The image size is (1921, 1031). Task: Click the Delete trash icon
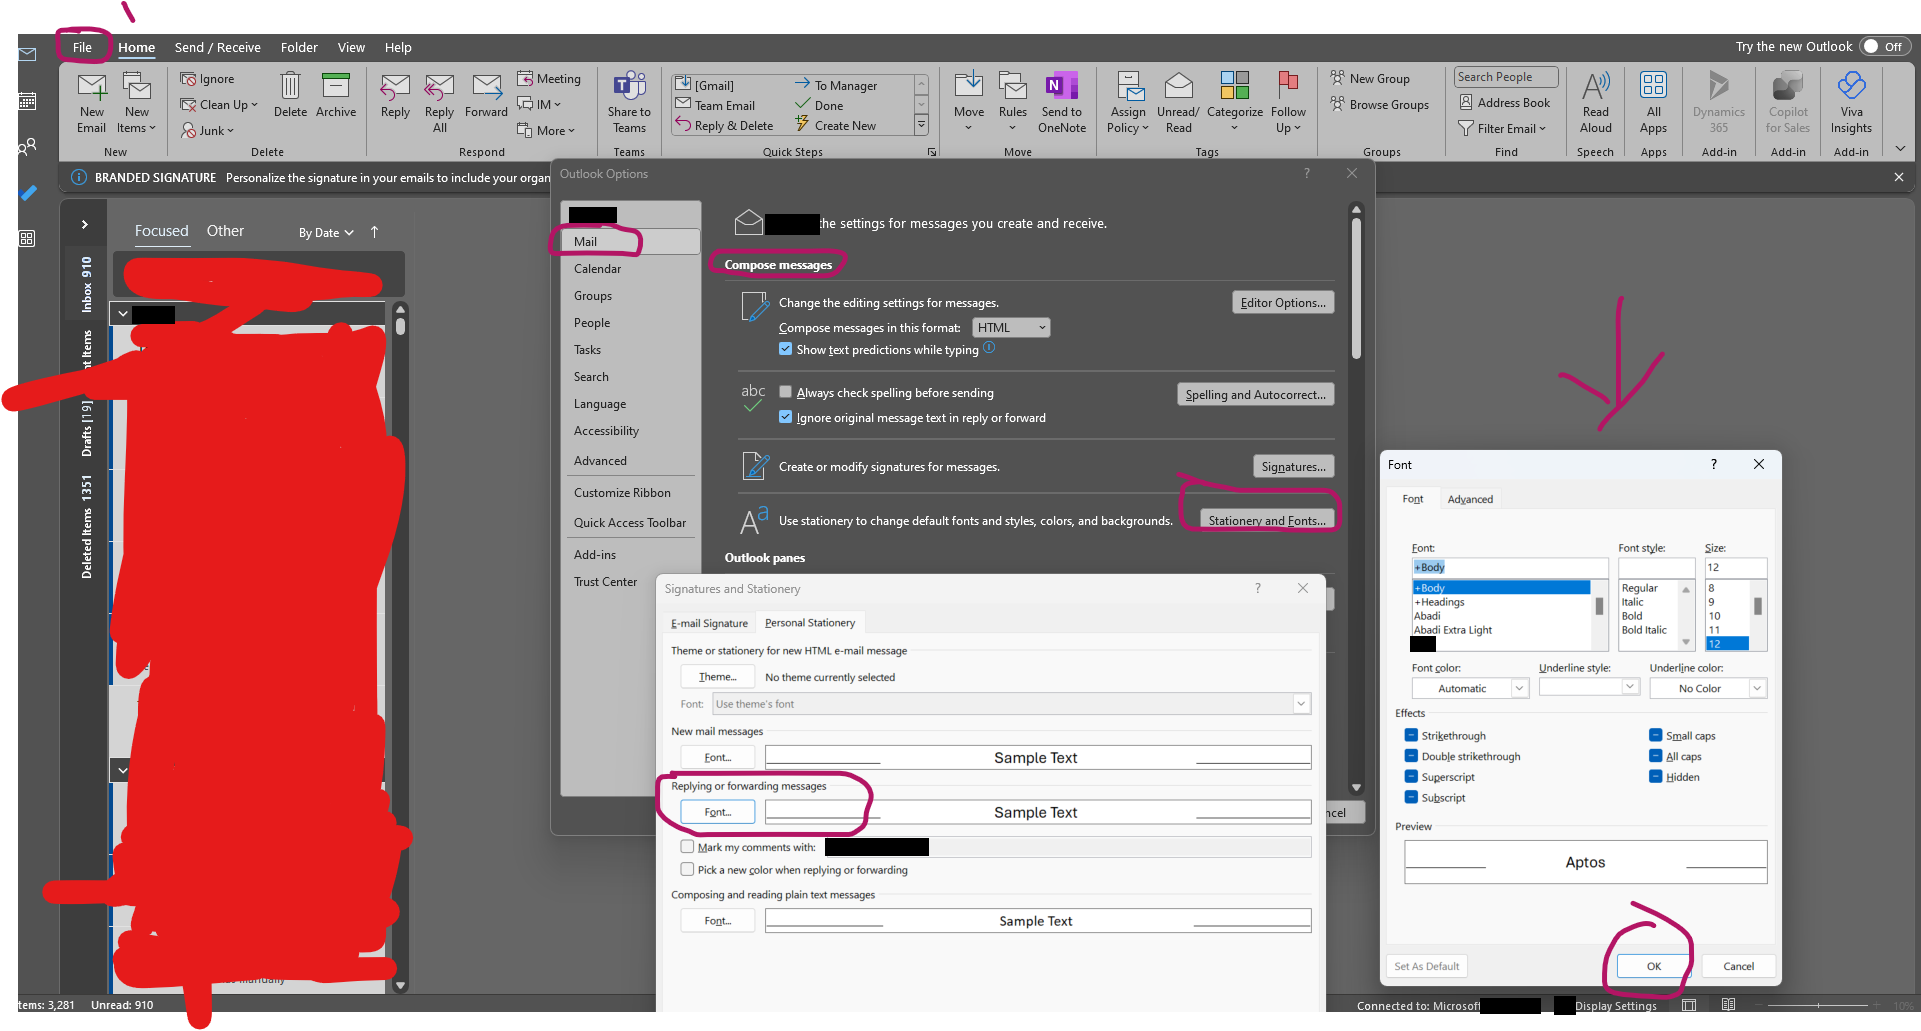(290, 86)
